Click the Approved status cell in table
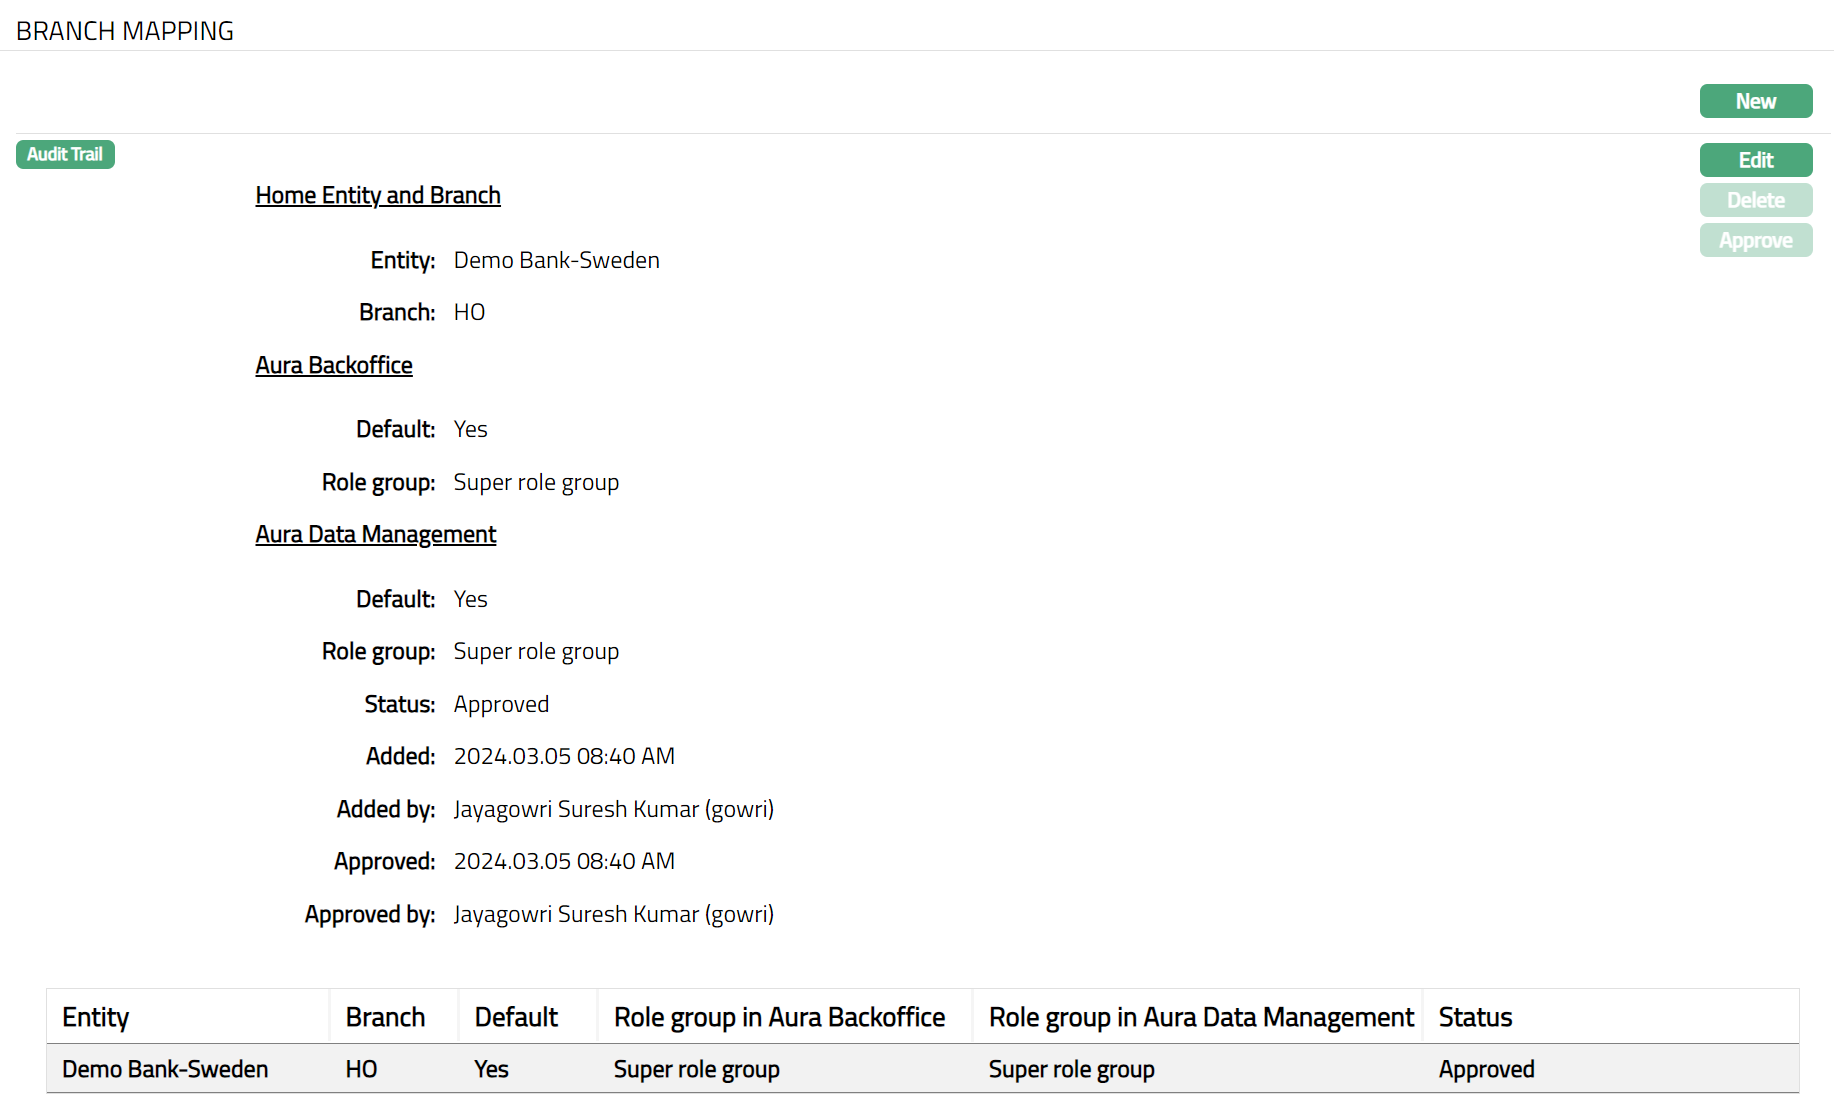1834x1104 pixels. coord(1486,1069)
